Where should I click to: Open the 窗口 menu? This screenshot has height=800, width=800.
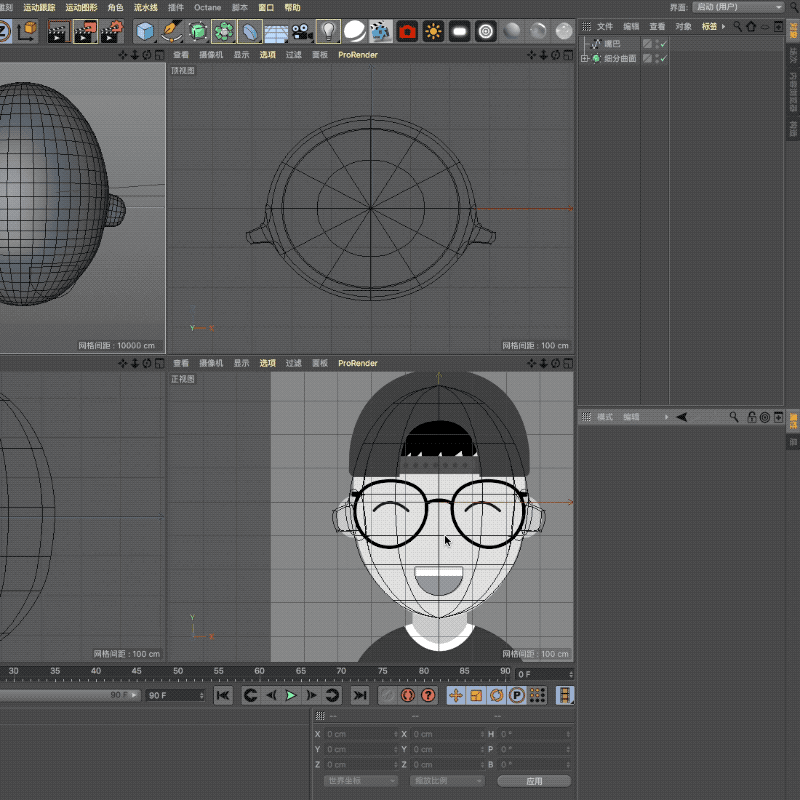266,7
